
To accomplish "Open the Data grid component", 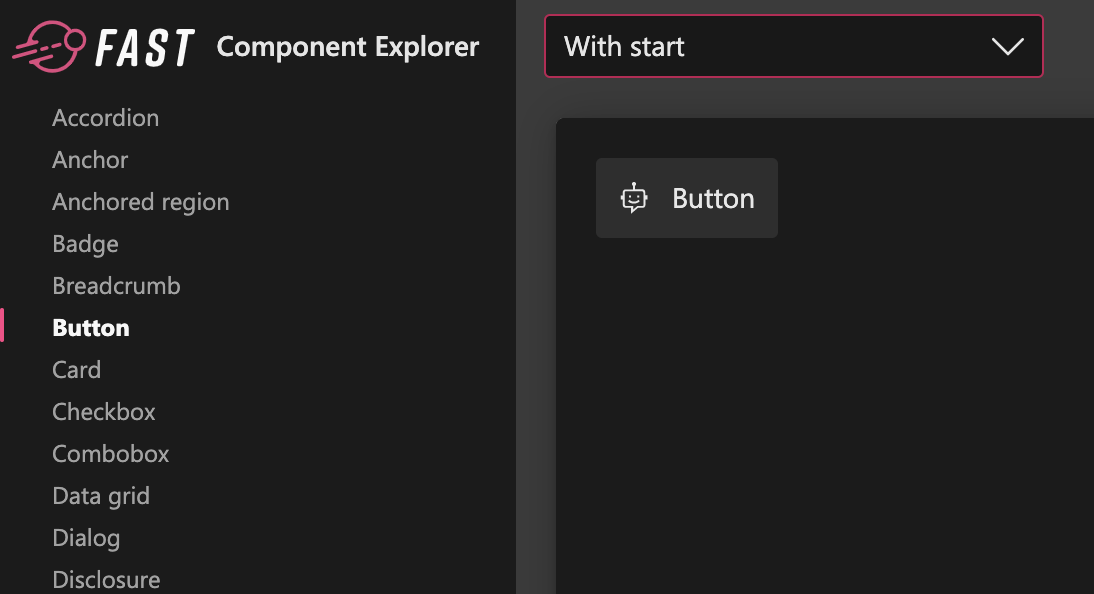I will [x=100, y=495].
